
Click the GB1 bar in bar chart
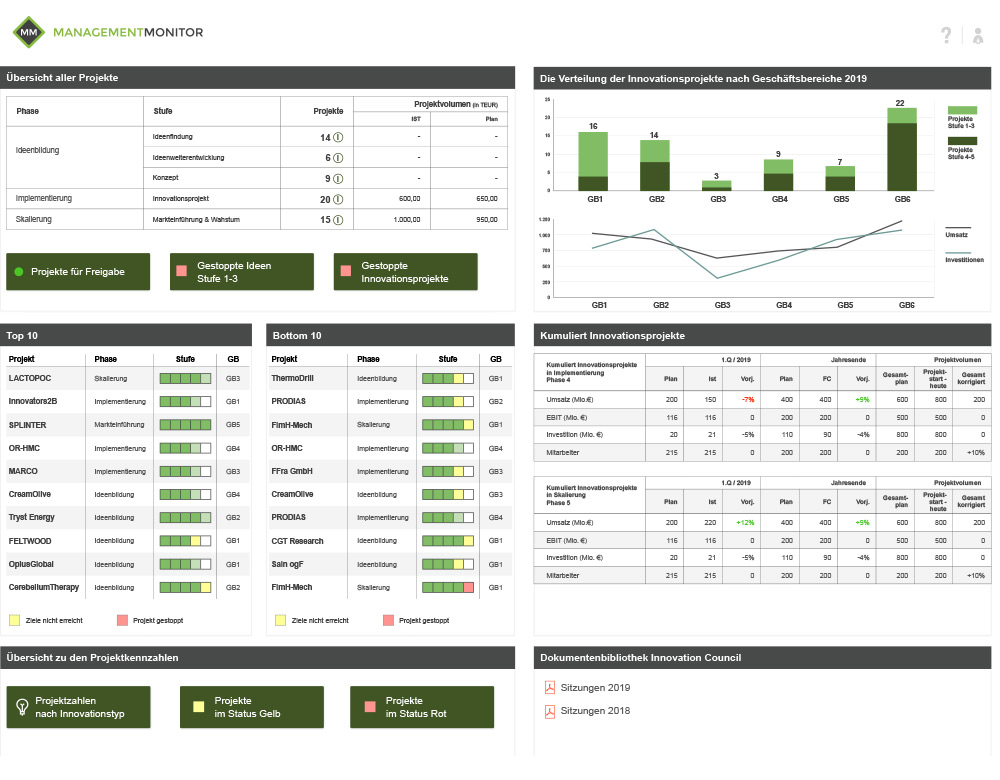593,161
